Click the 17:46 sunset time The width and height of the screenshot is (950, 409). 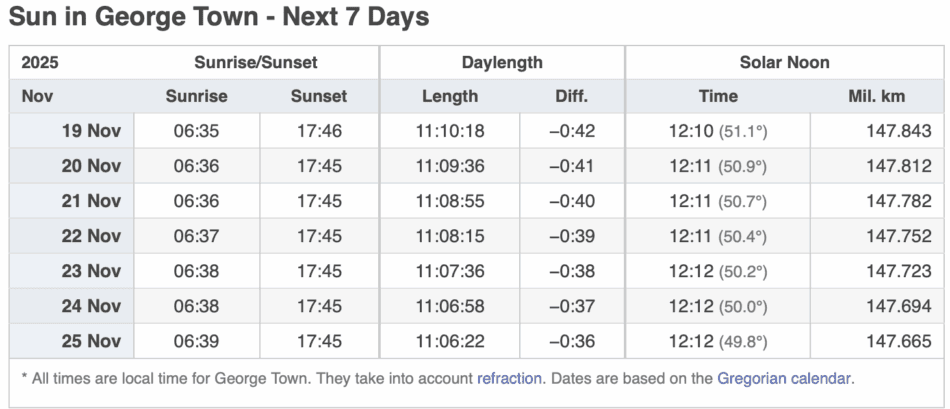pyautogui.click(x=319, y=131)
